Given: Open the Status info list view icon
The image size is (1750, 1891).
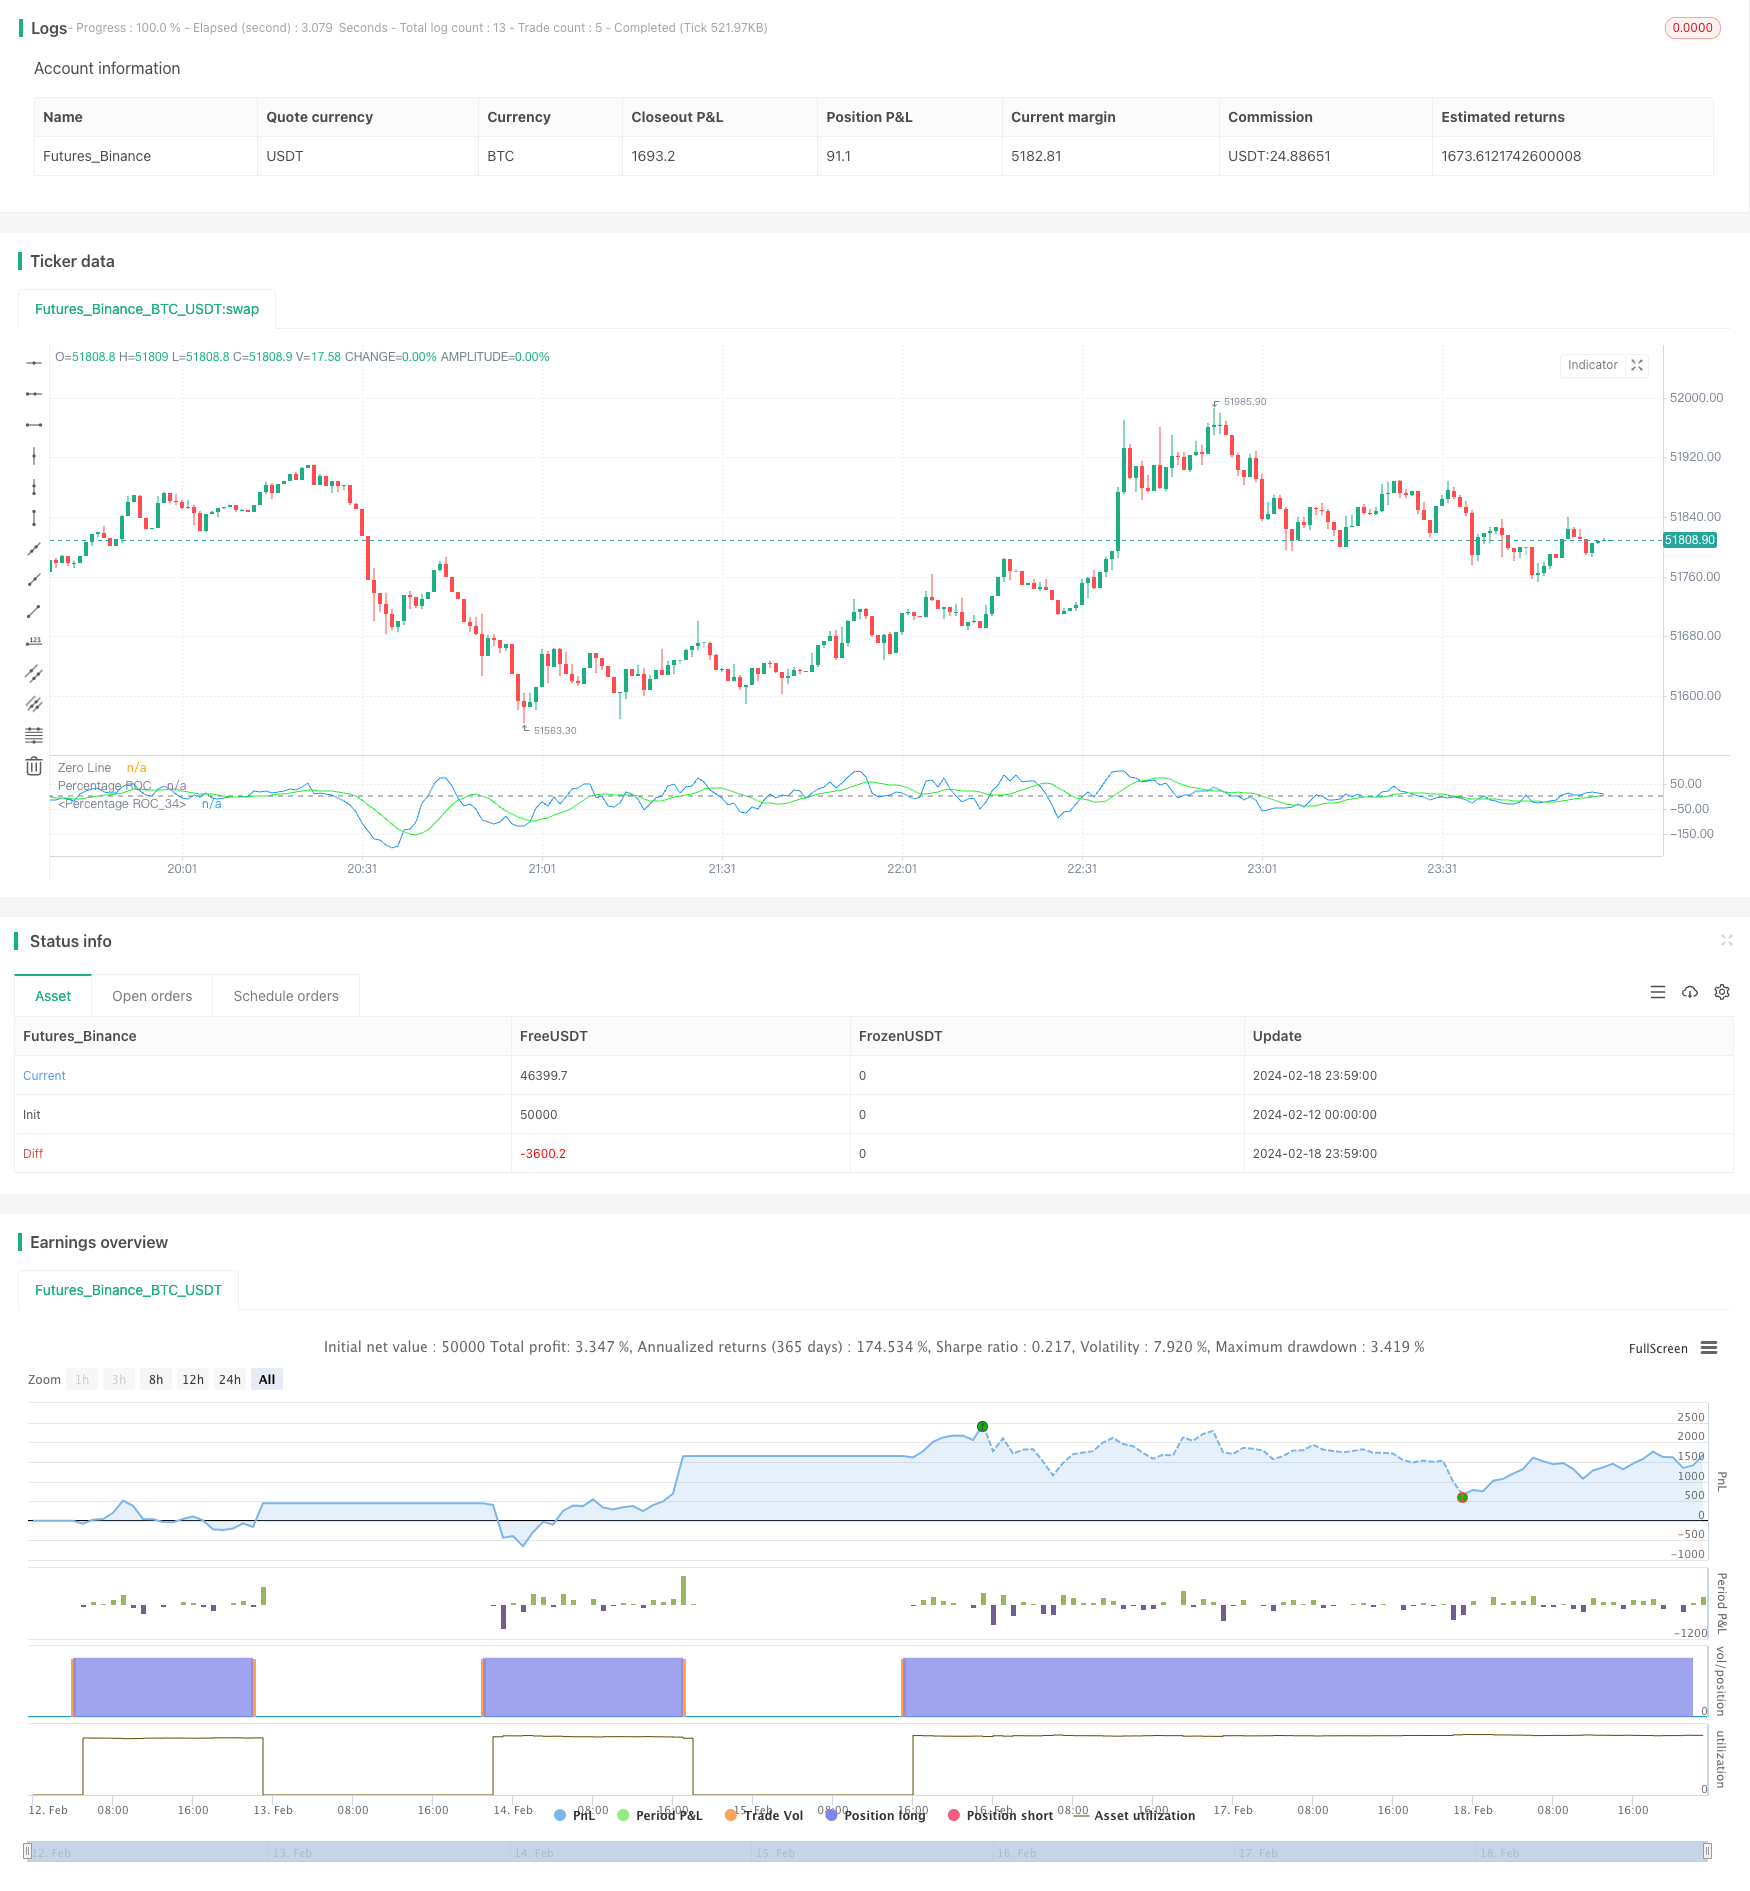Looking at the screenshot, I should (1658, 992).
